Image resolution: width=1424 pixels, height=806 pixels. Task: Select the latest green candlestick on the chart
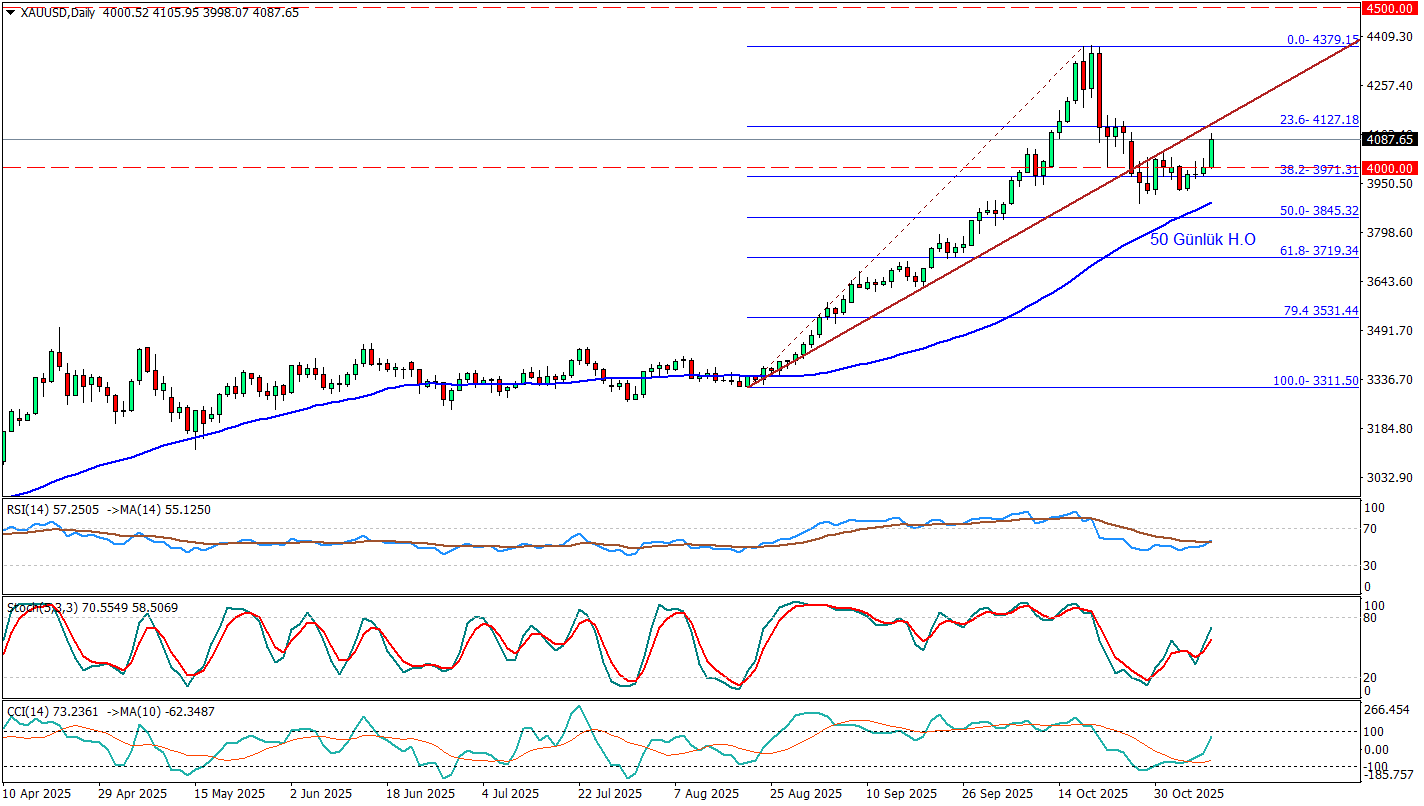click(x=1212, y=152)
